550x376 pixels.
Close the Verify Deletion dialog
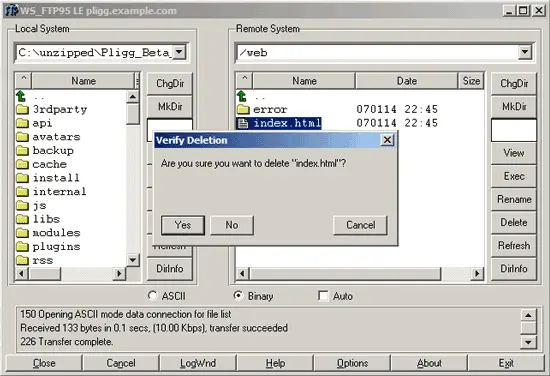click(387, 140)
